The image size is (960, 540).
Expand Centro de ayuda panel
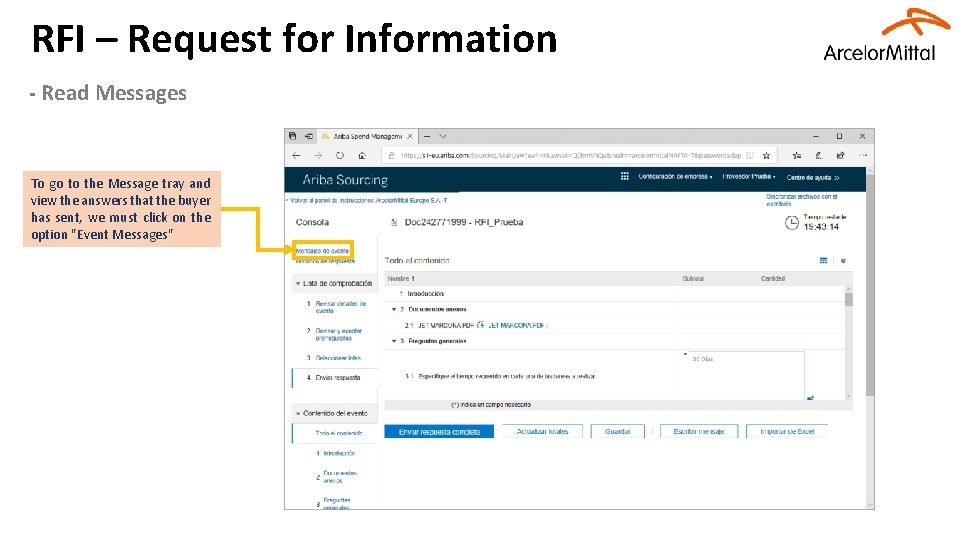813,178
